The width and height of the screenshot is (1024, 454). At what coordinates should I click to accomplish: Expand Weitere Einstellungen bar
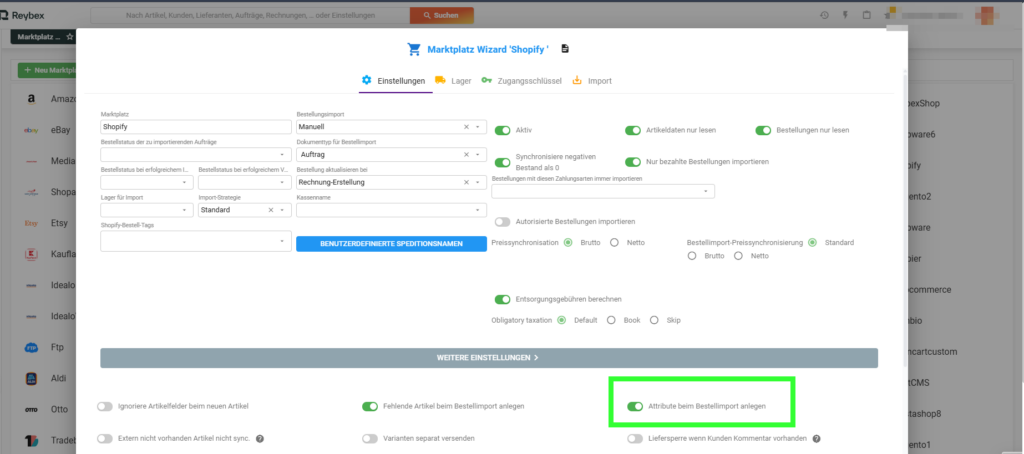coord(488,358)
